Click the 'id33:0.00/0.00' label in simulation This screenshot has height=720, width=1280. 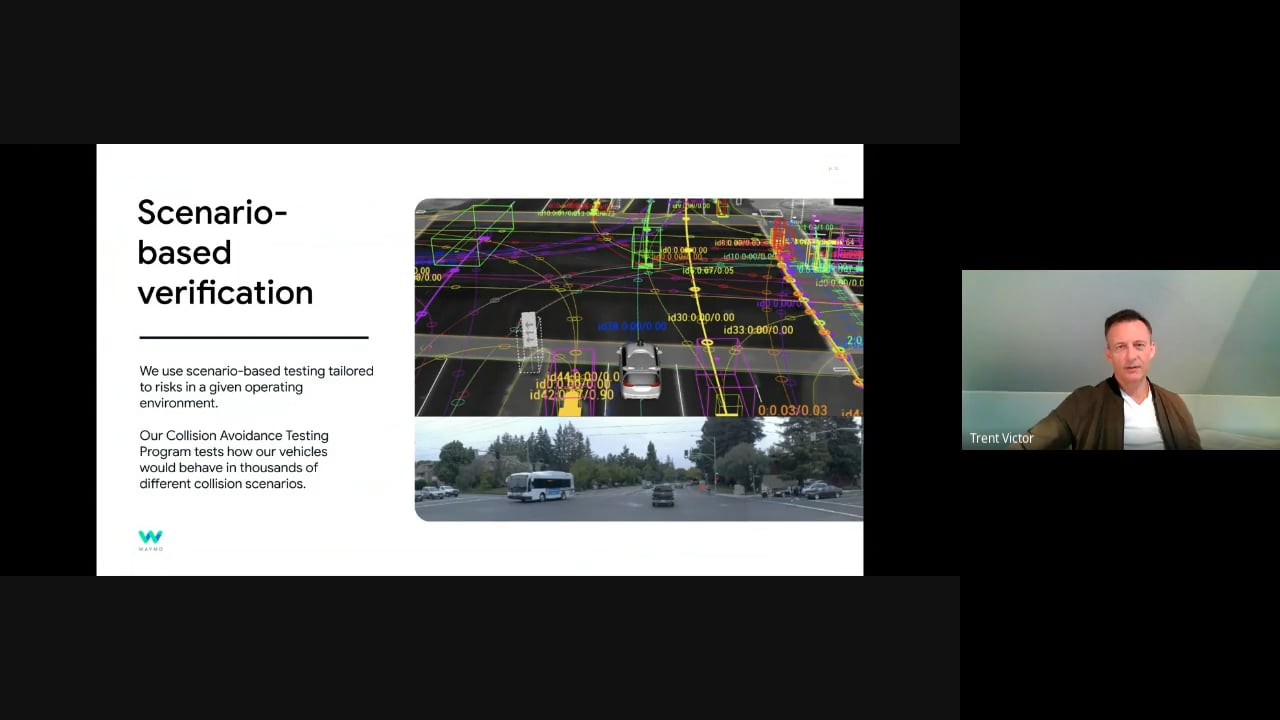tap(757, 330)
